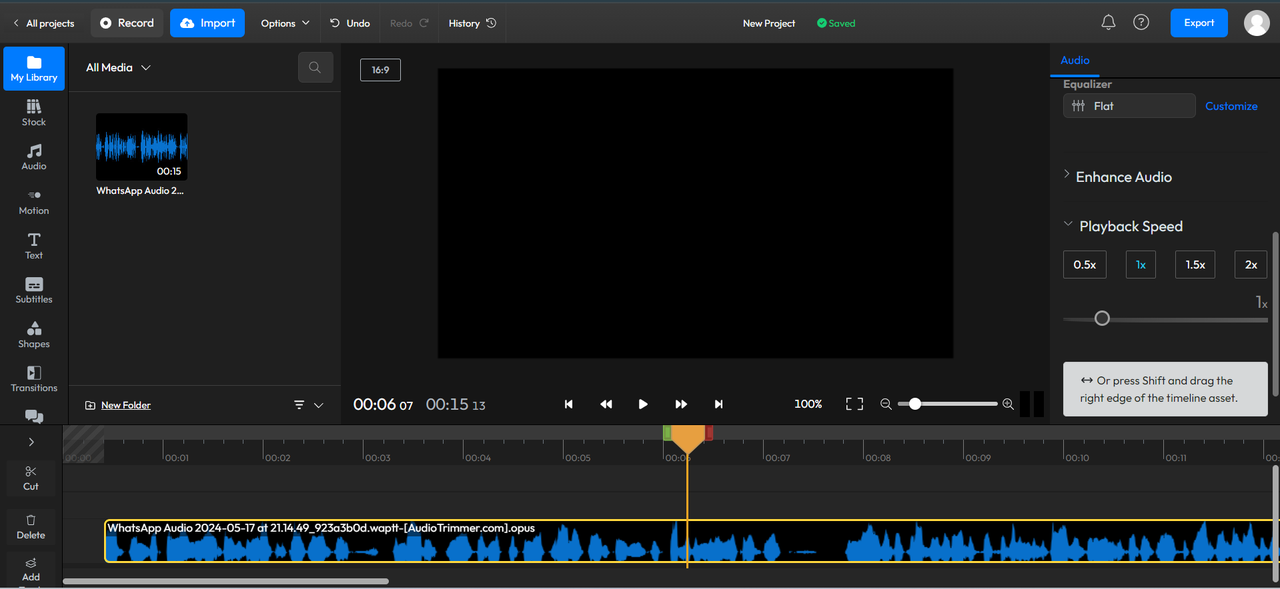Viewport: 1280px width, 589px height.
Task: Set playback speed to 2x
Action: coord(1251,265)
